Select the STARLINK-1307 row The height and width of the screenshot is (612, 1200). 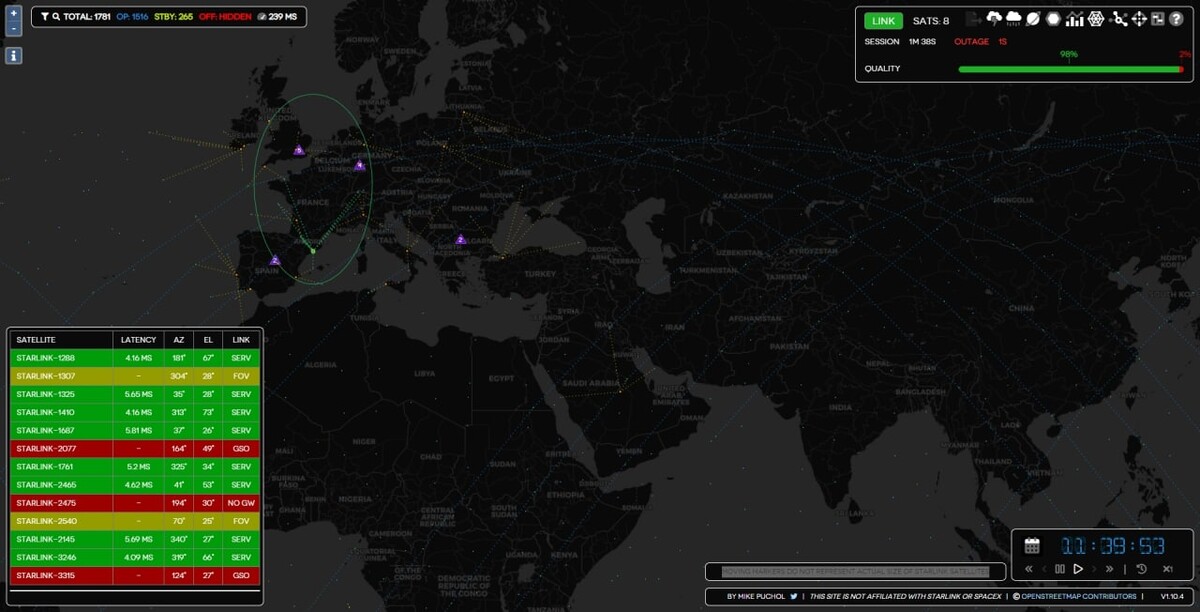coord(135,376)
